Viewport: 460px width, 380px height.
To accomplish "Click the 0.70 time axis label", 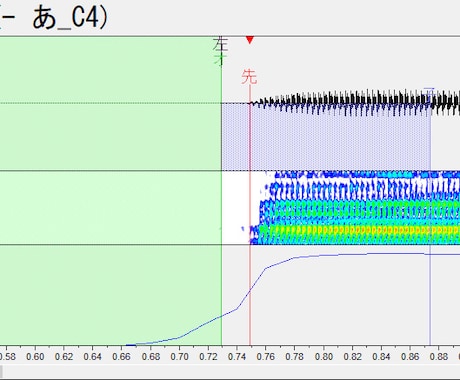I will coord(179,357).
